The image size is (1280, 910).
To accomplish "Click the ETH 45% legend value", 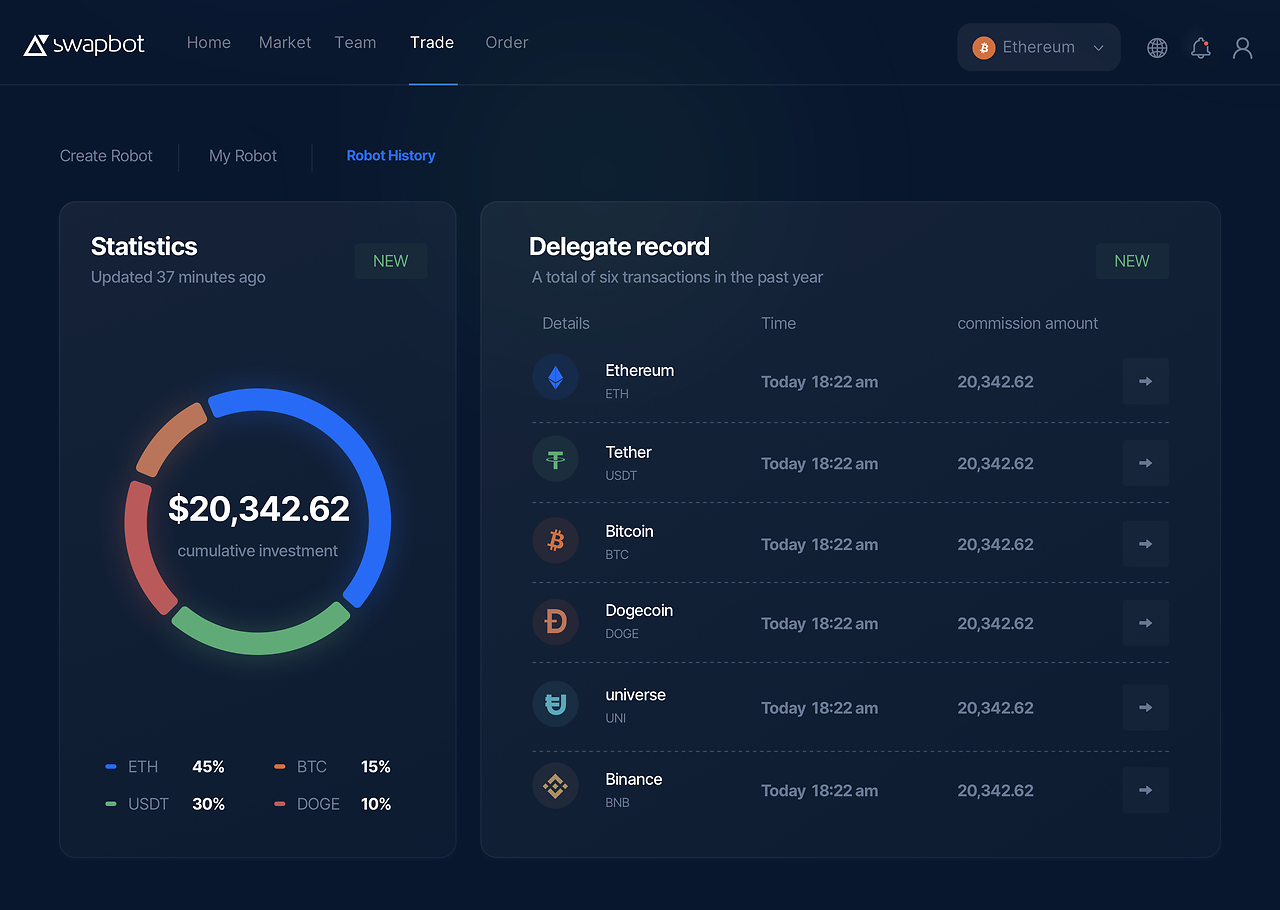I will [208, 767].
